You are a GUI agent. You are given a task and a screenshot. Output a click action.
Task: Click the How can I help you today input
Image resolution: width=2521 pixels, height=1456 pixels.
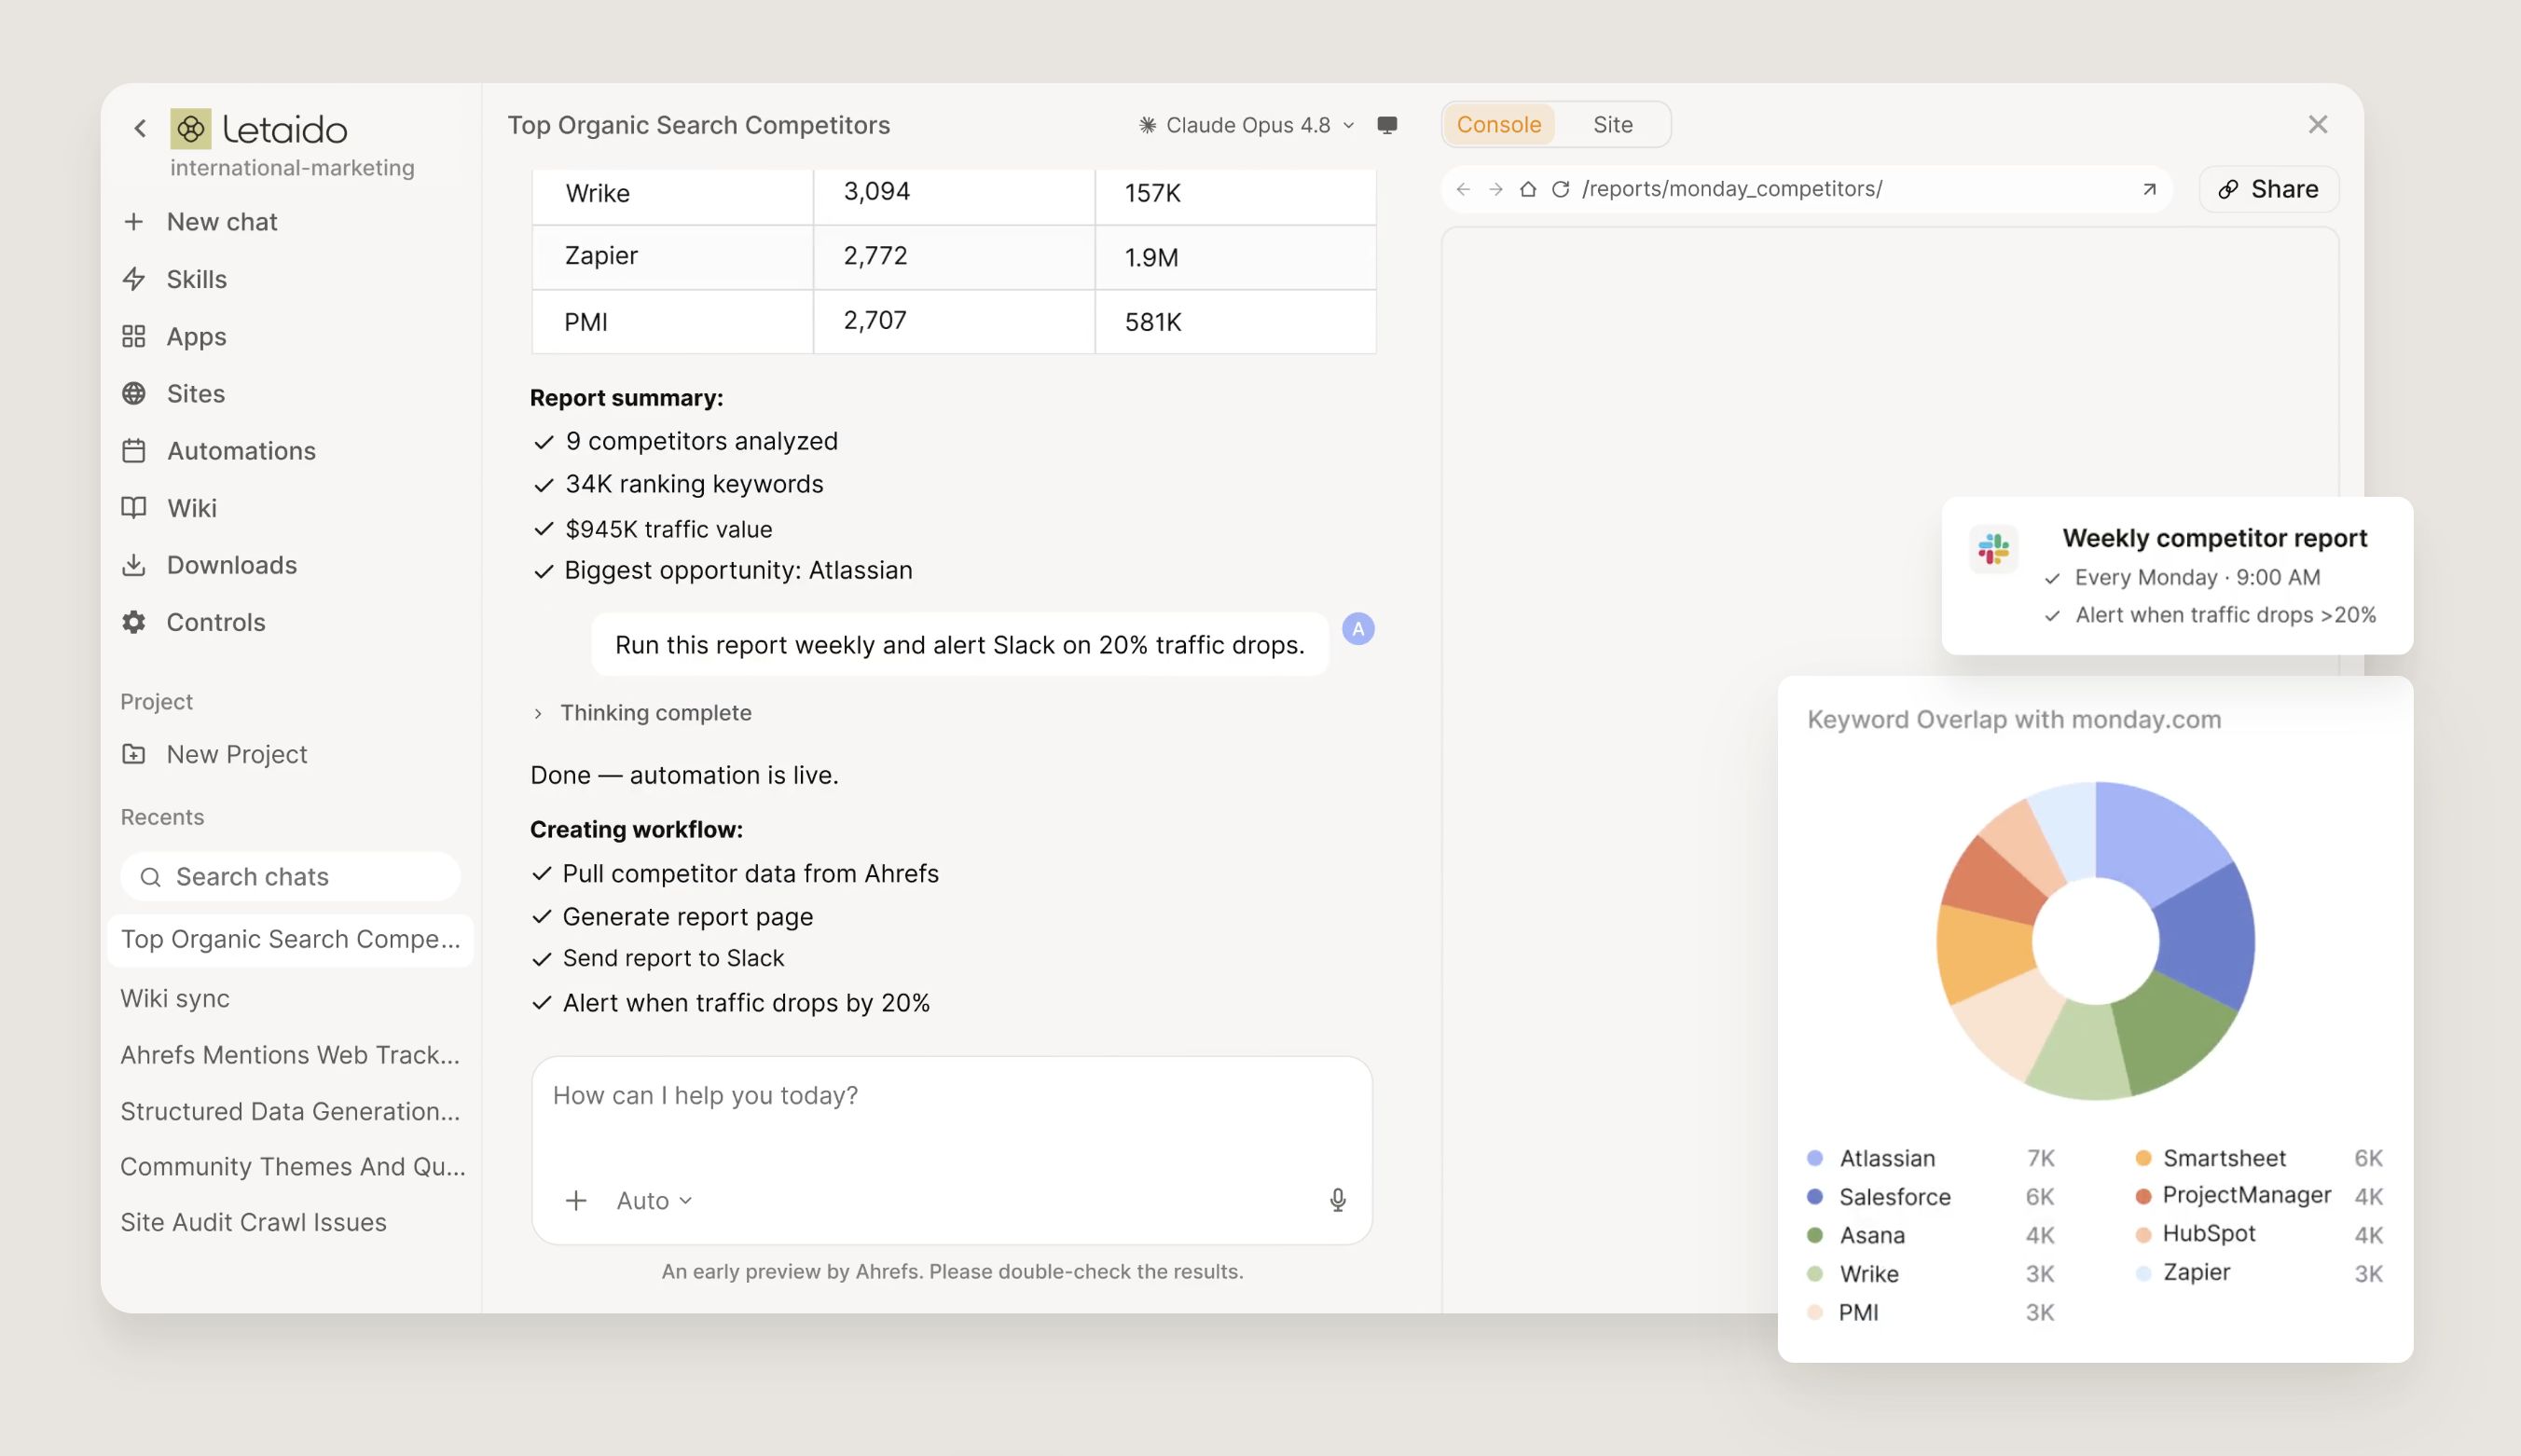tap(951, 1096)
